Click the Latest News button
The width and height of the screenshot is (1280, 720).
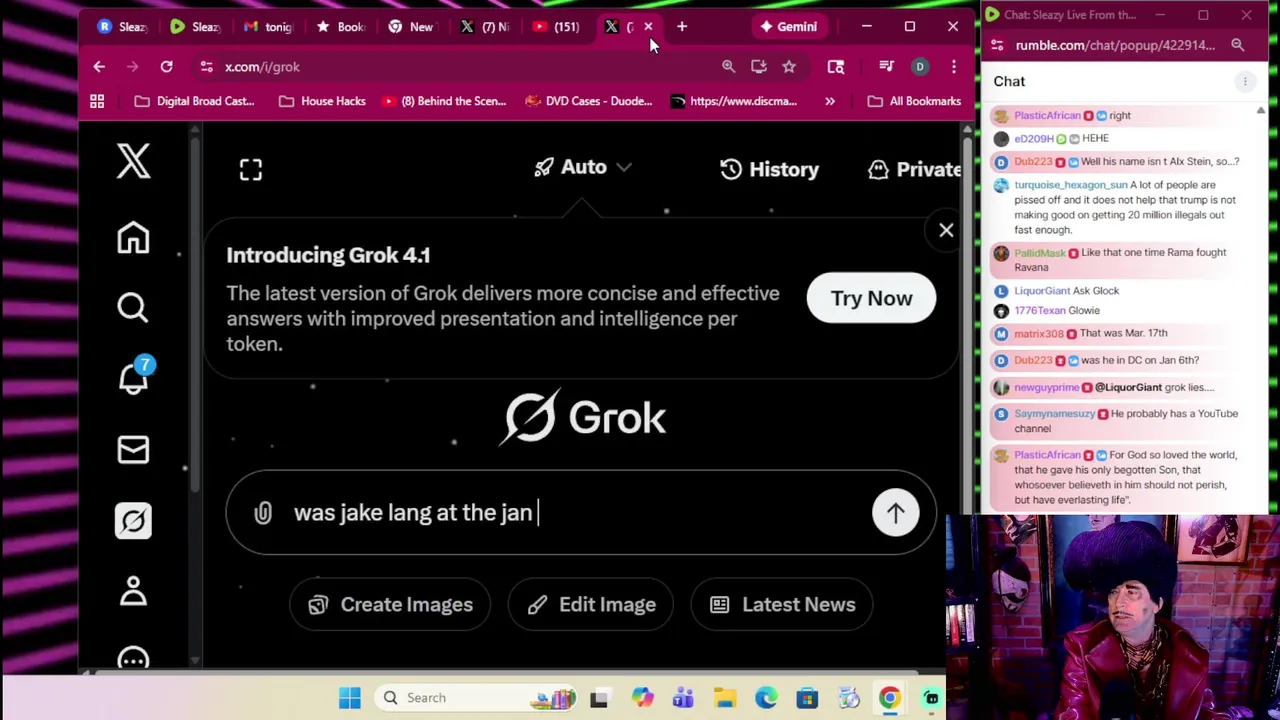[781, 604]
